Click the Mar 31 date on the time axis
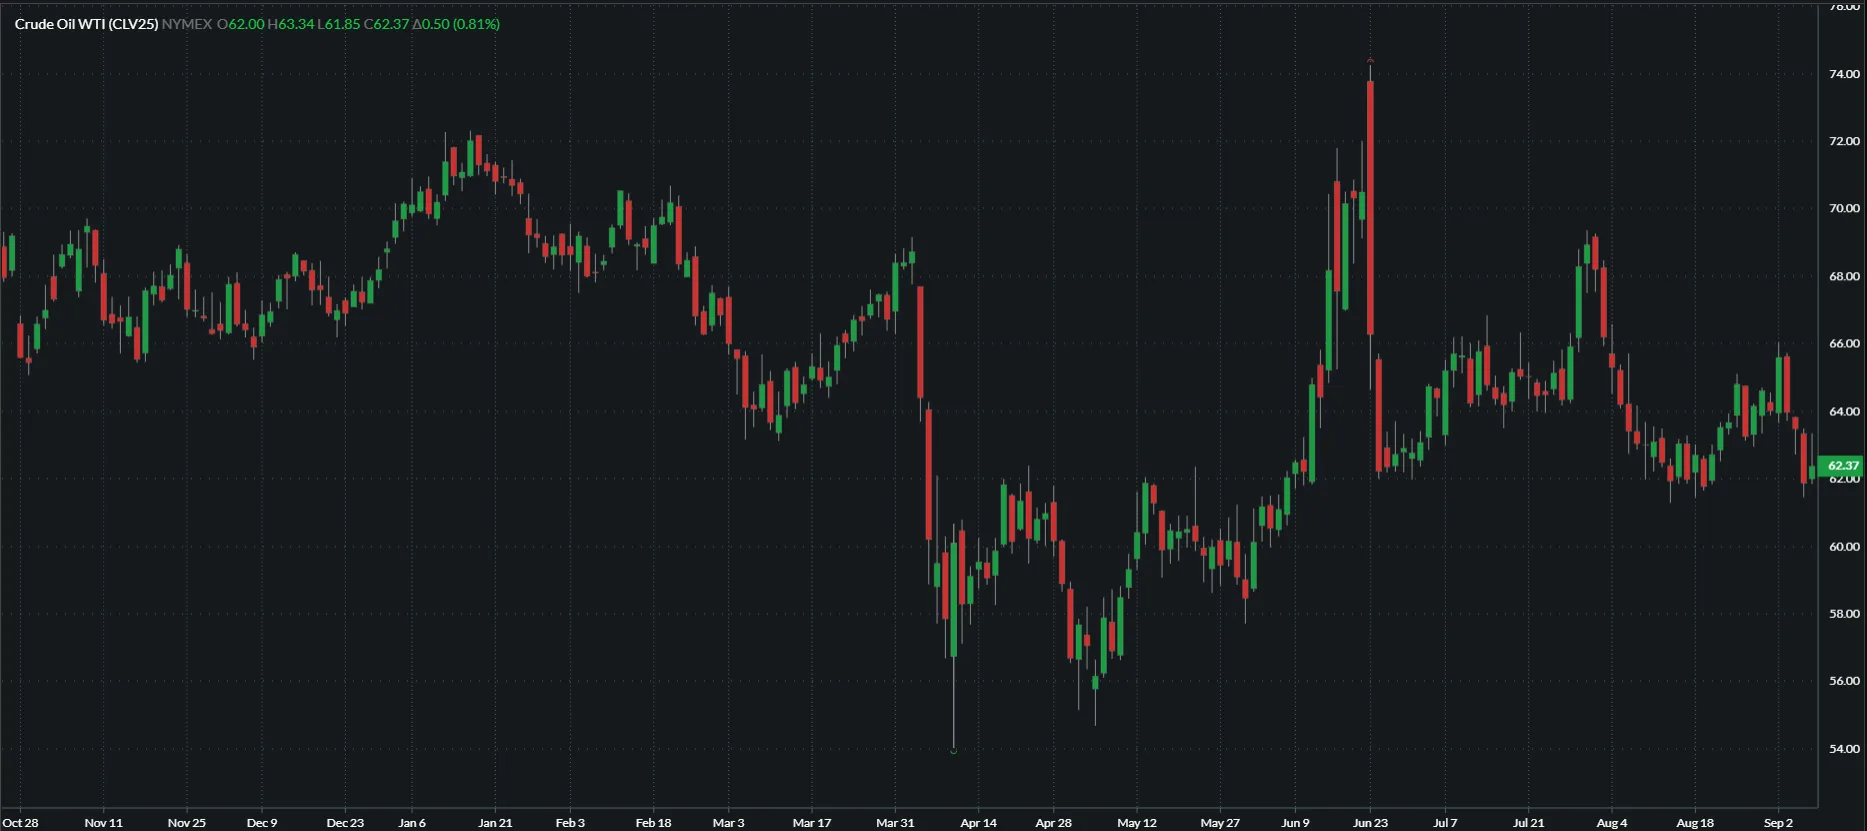 (895, 822)
